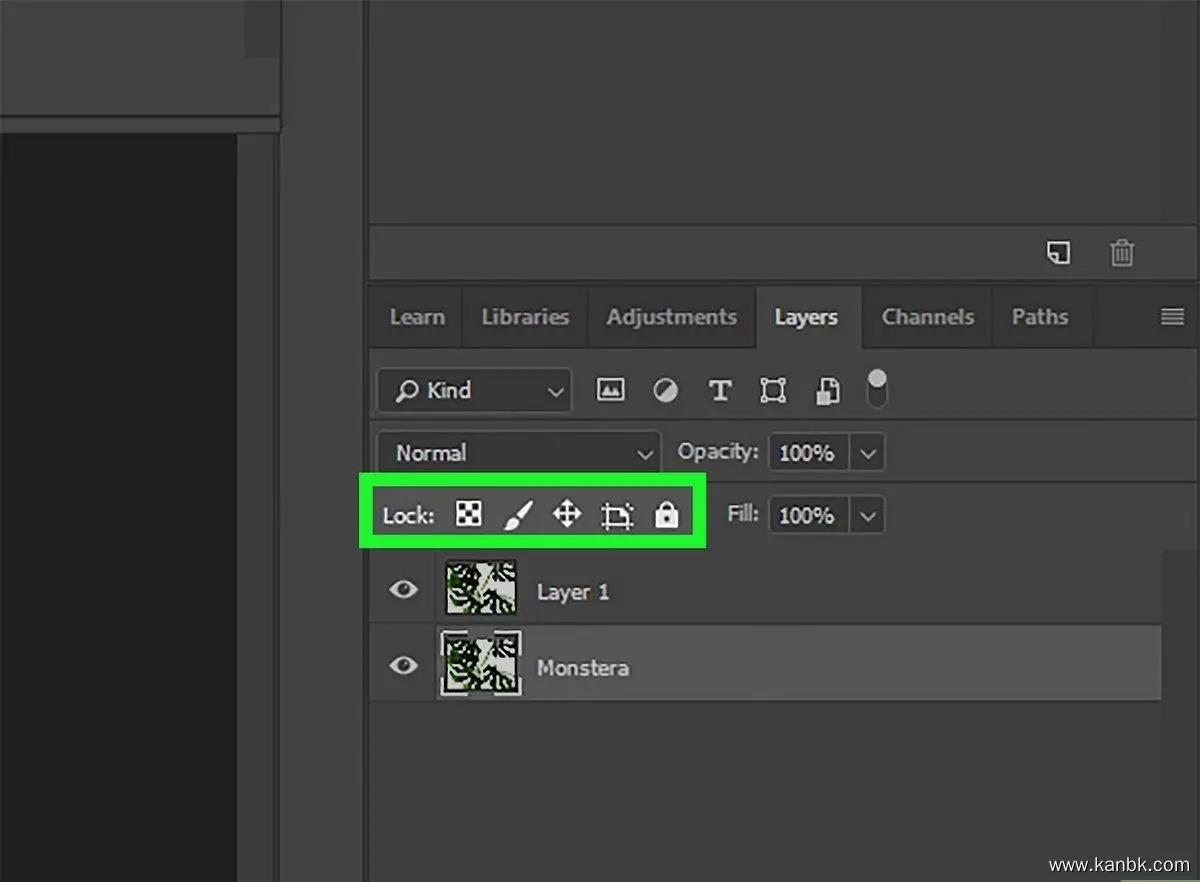Toggle the layer filtering switch
This screenshot has height=882, width=1200.
876,389
